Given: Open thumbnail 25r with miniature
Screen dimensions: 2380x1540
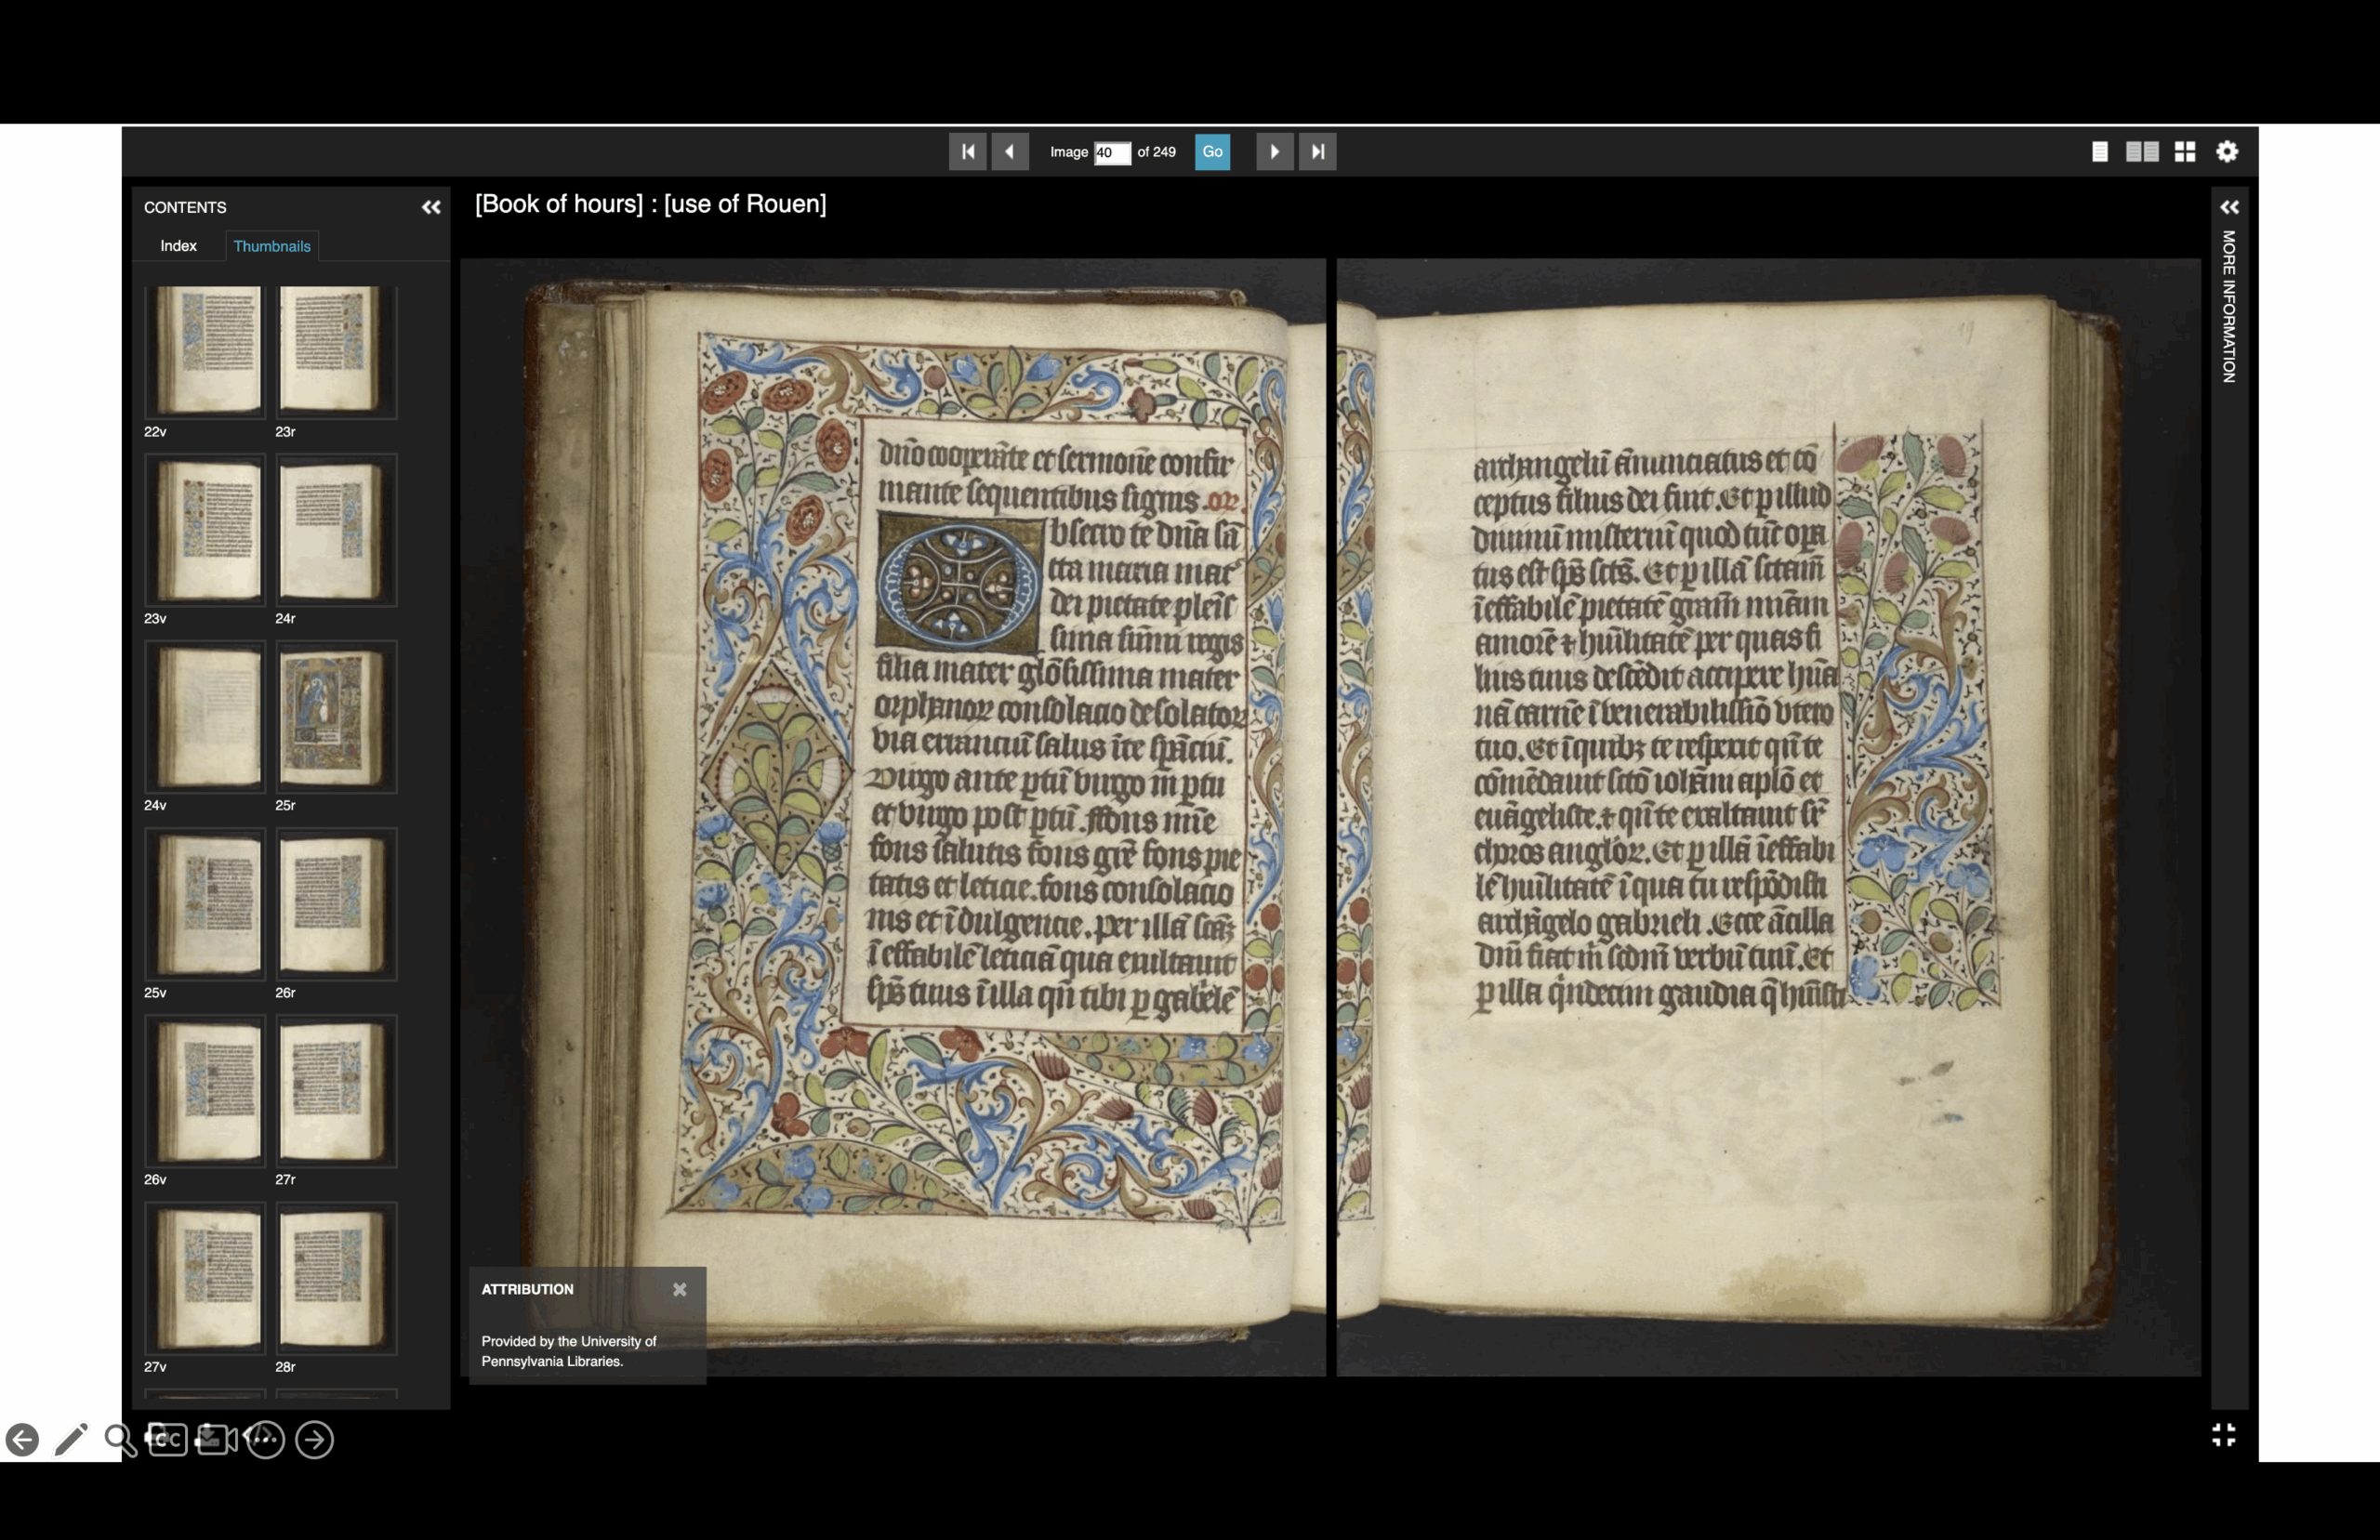Looking at the screenshot, I should 336,717.
